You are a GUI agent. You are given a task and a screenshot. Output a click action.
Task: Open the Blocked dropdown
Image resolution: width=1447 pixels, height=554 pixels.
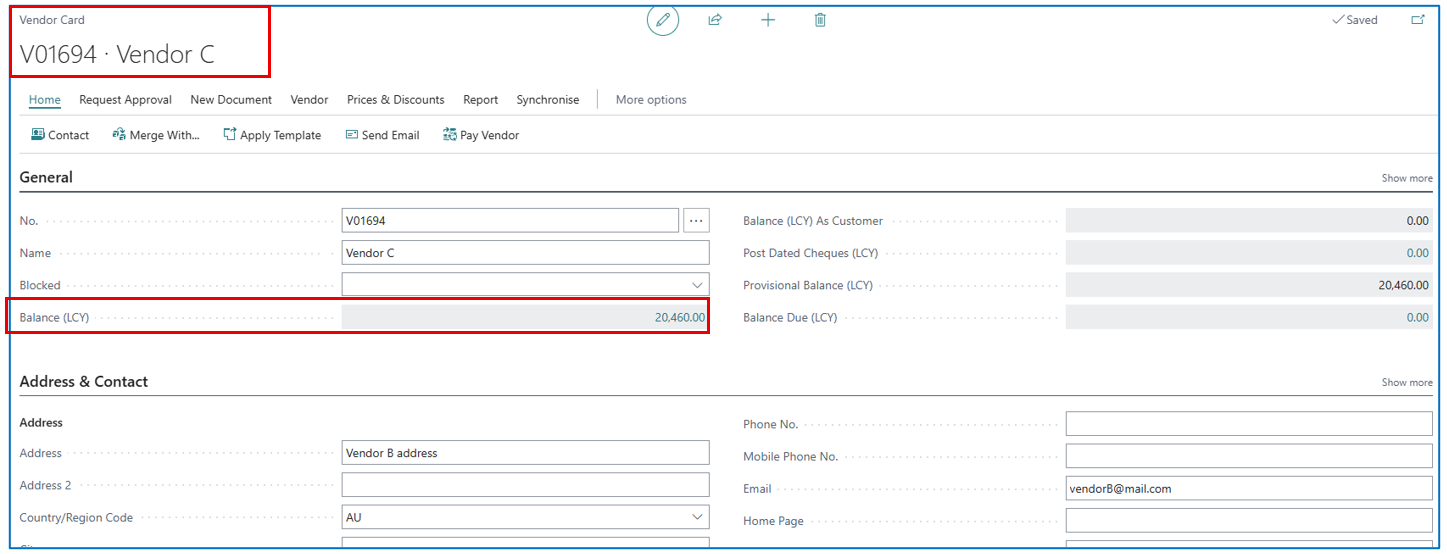point(697,285)
